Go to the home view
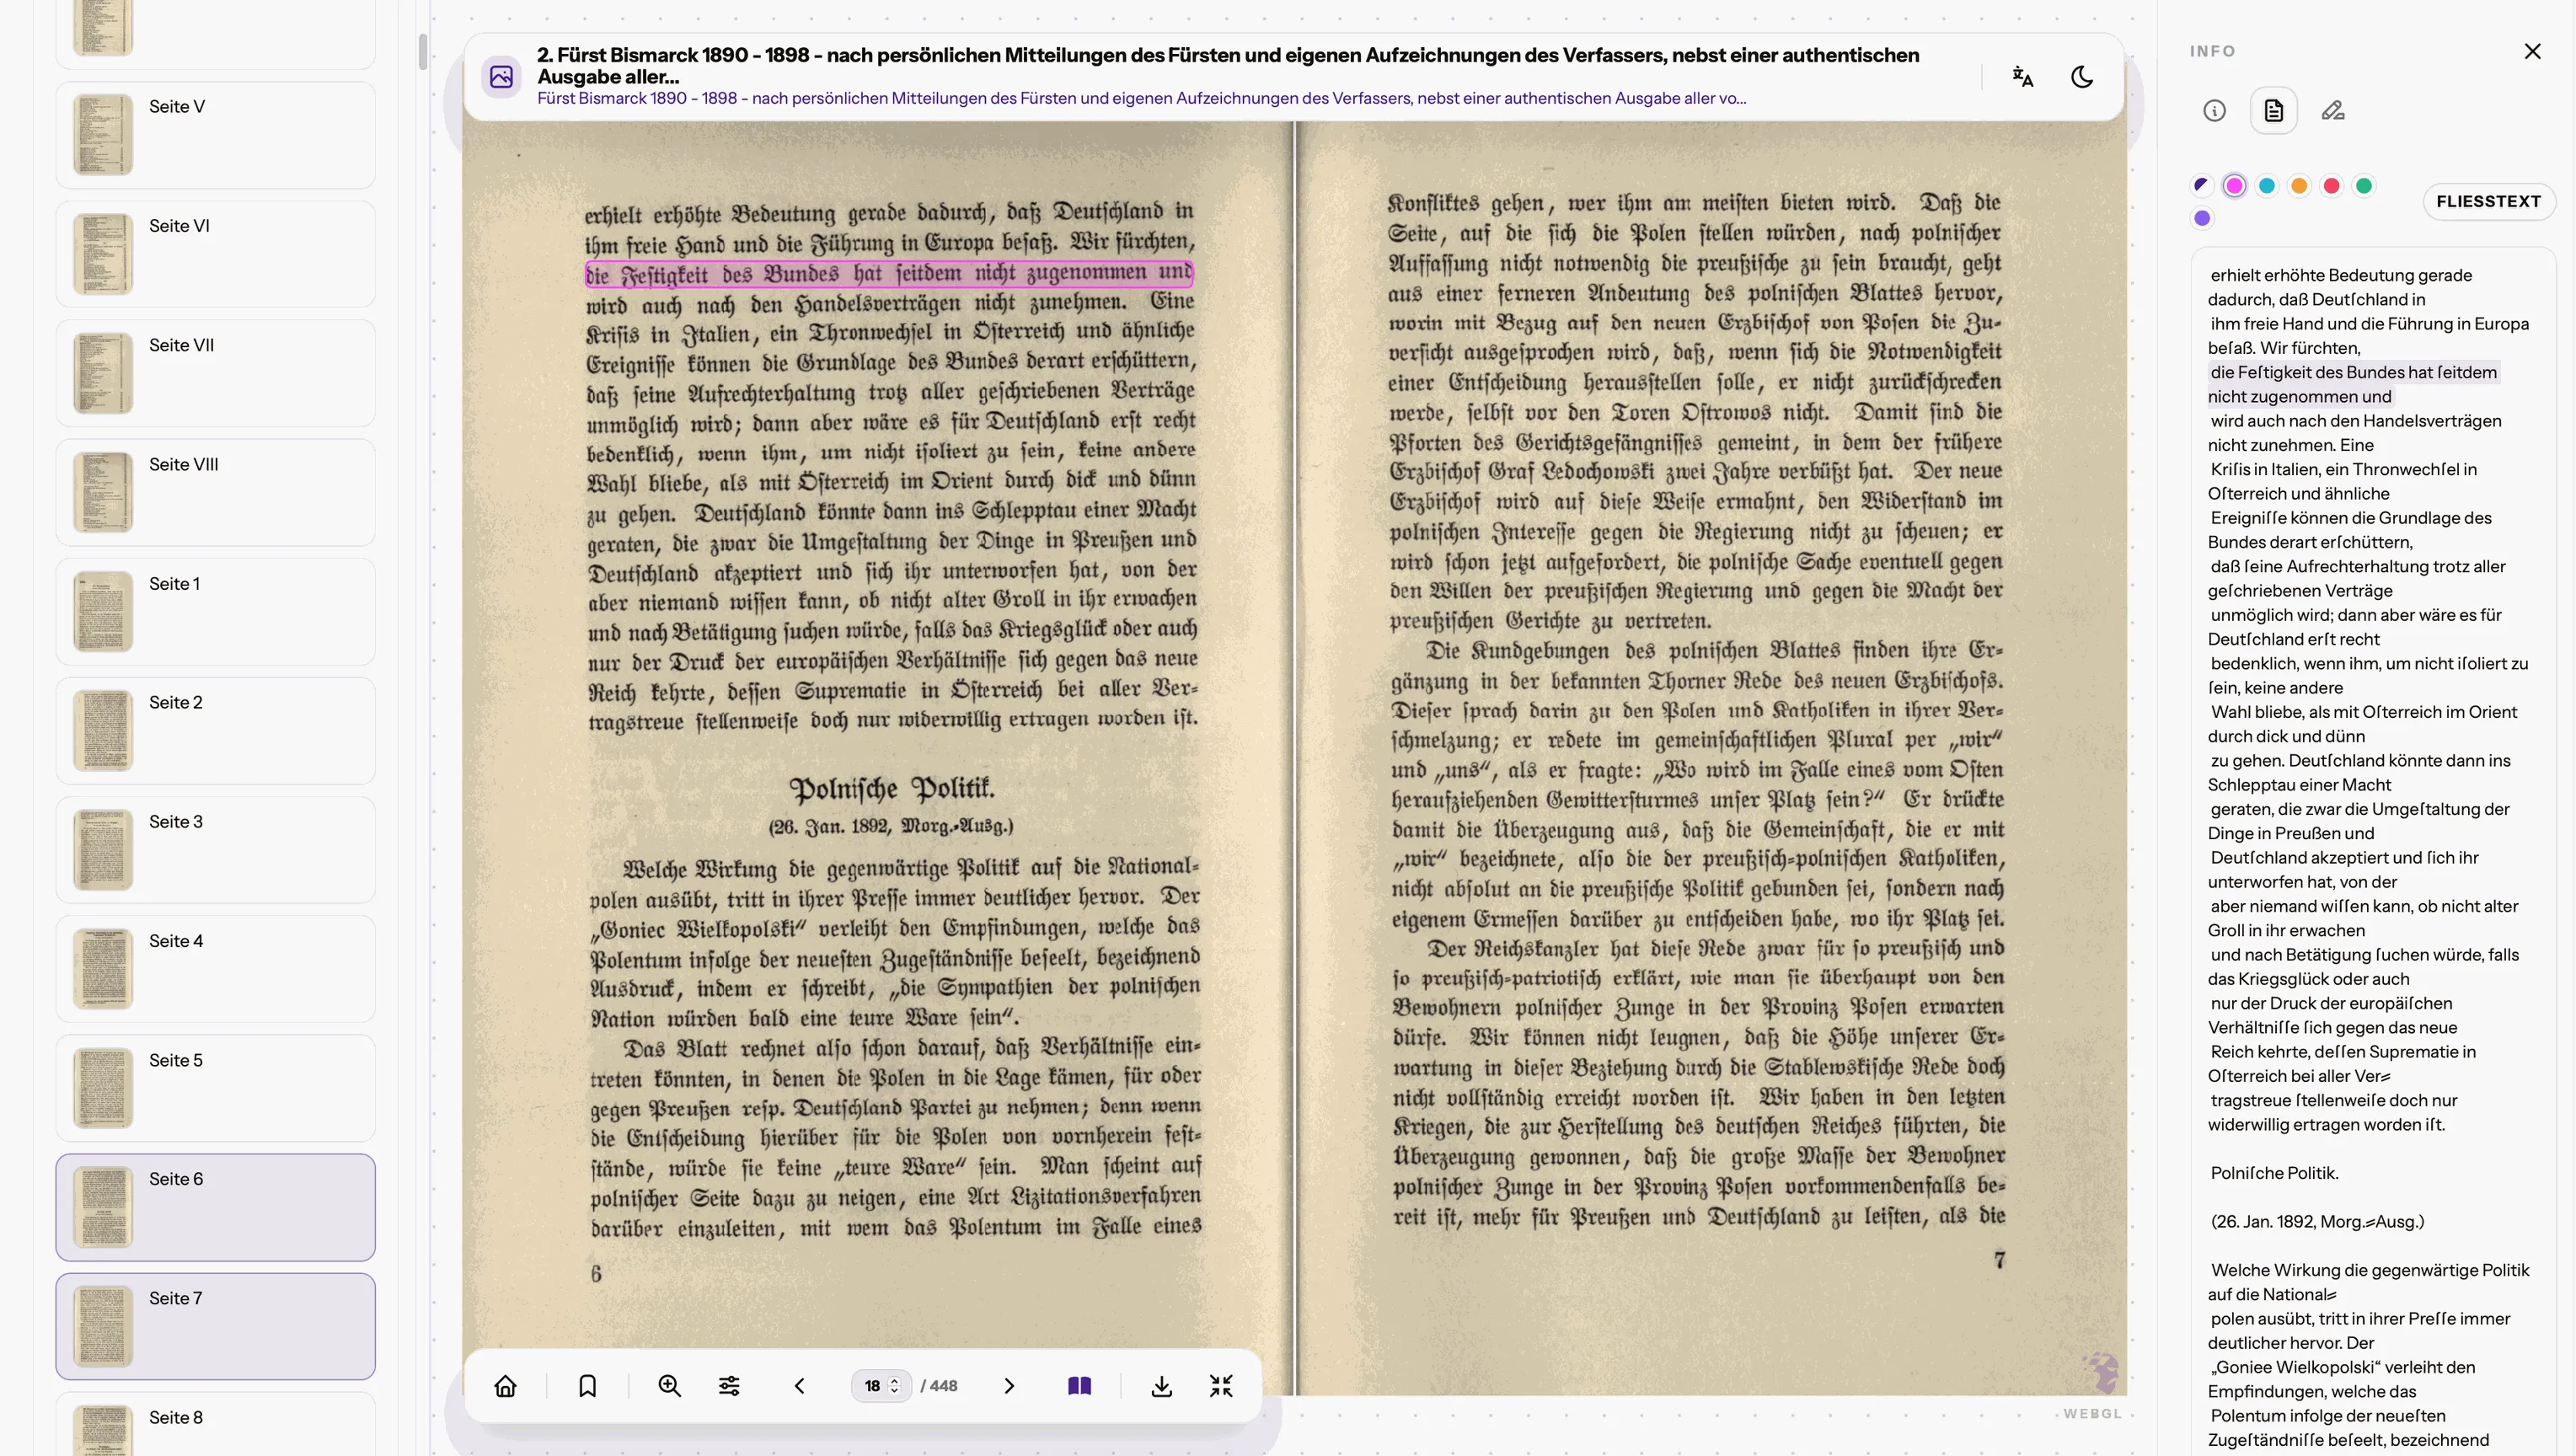The height and width of the screenshot is (1456, 2576). click(506, 1386)
